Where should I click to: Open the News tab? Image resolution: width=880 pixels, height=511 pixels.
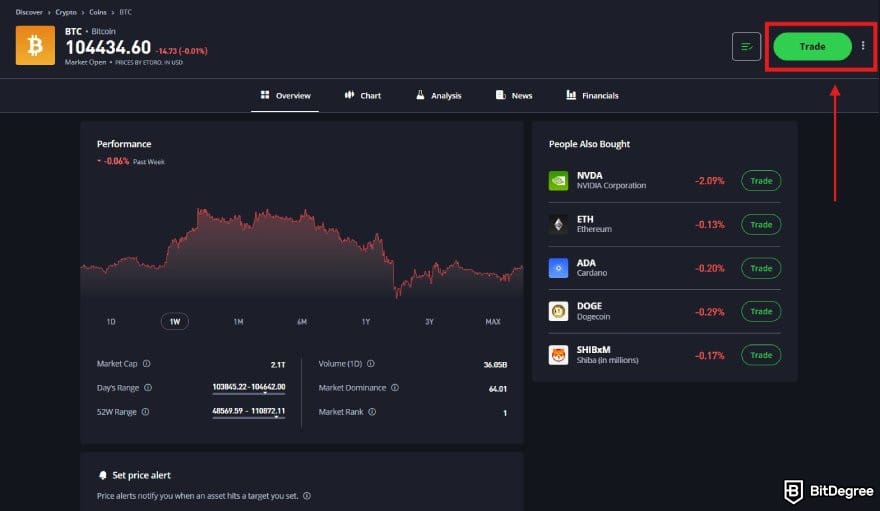(514, 95)
